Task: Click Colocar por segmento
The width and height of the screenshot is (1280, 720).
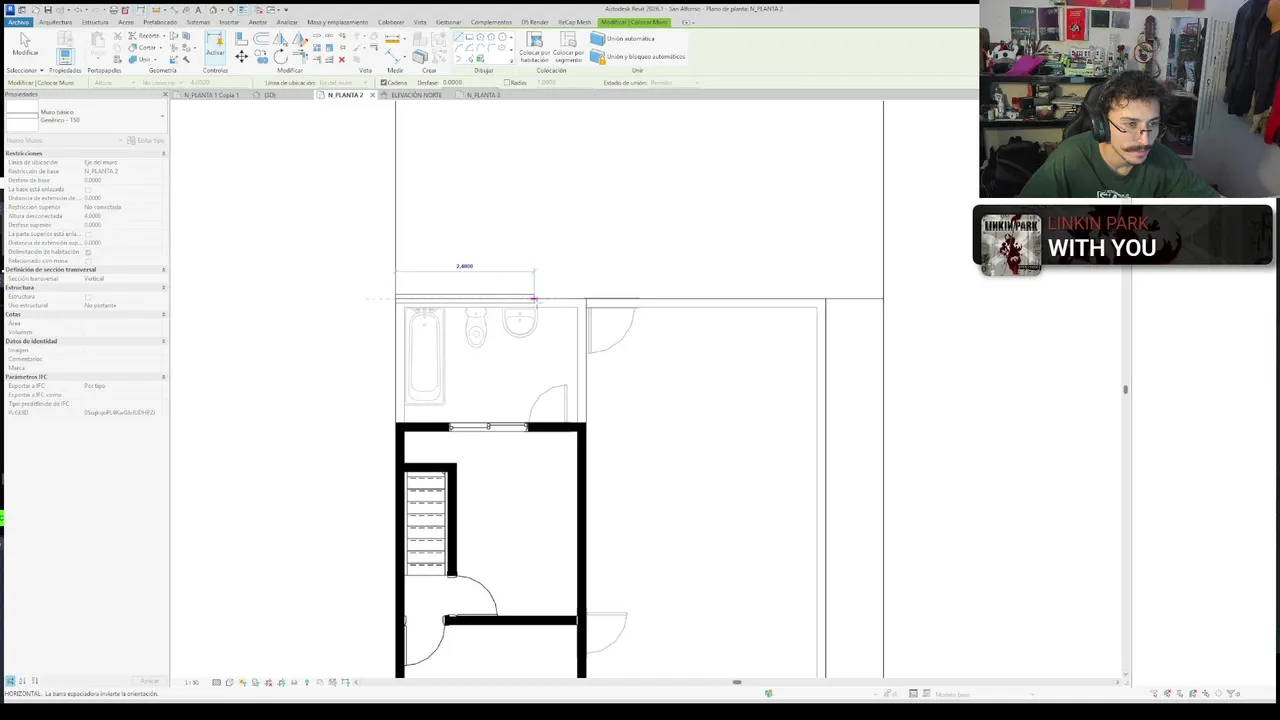Action: [x=568, y=47]
